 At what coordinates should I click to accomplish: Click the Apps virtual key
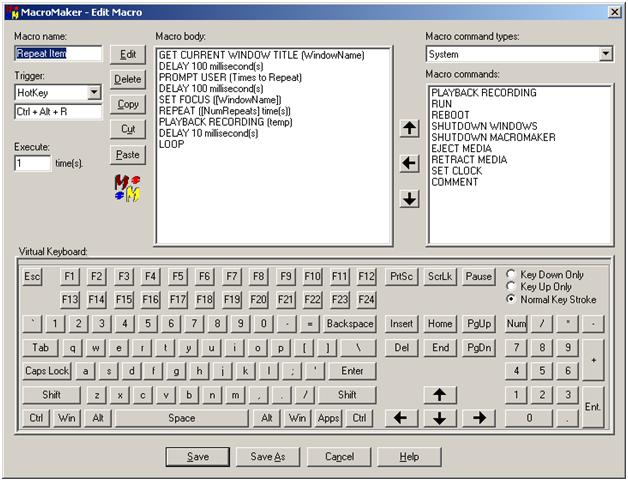(328, 418)
